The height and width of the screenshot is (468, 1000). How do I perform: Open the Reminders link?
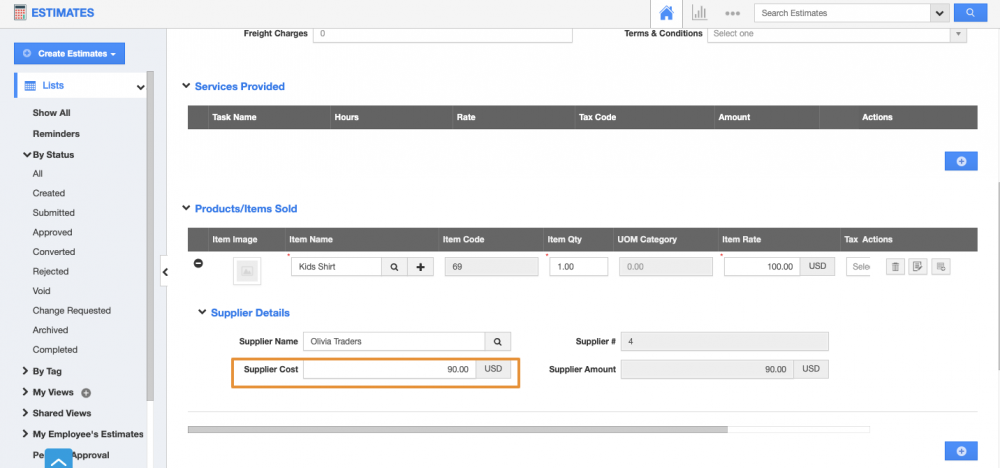(x=56, y=133)
